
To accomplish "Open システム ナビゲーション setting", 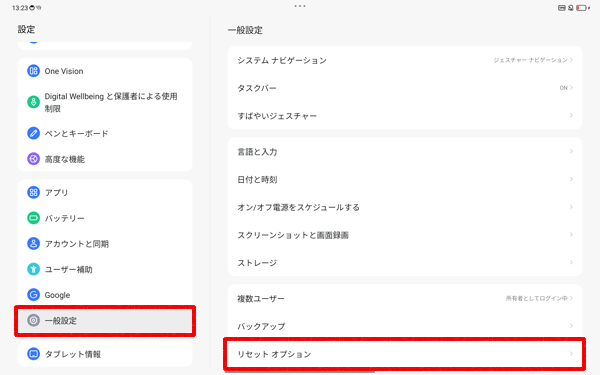I will click(x=405, y=60).
